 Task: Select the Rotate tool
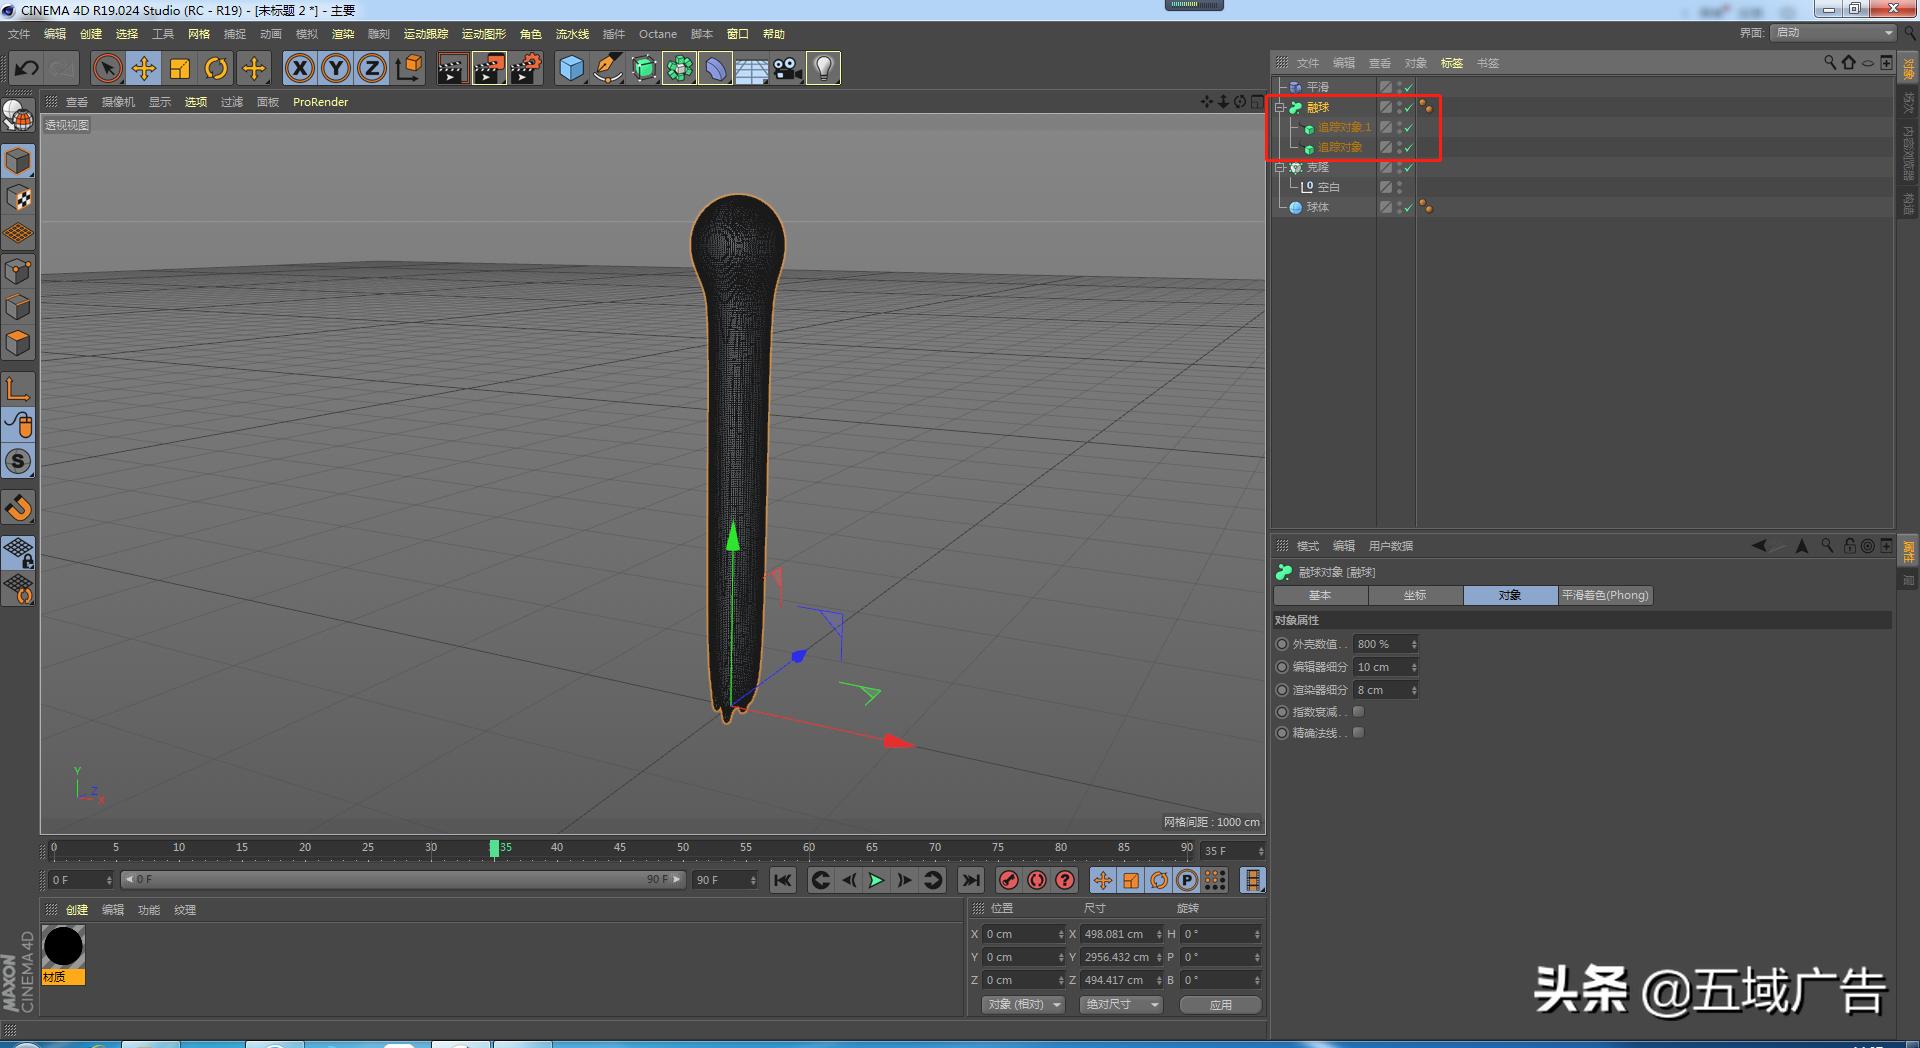[x=216, y=68]
